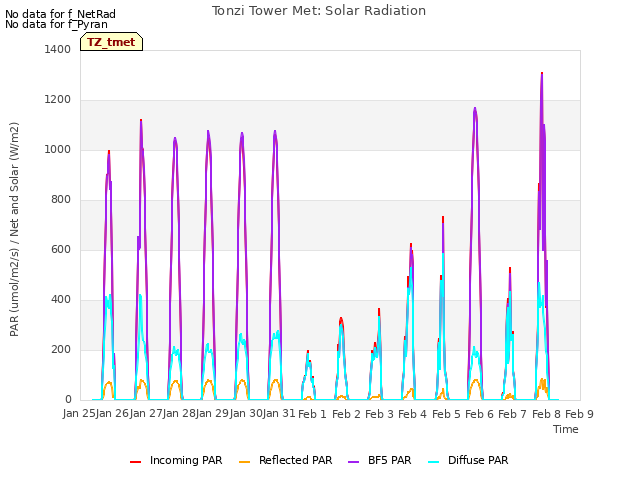Click the chart title Tonzi Tower Met: Solar Radiation
Viewport: 640px width, 480px height.
[x=319, y=11]
